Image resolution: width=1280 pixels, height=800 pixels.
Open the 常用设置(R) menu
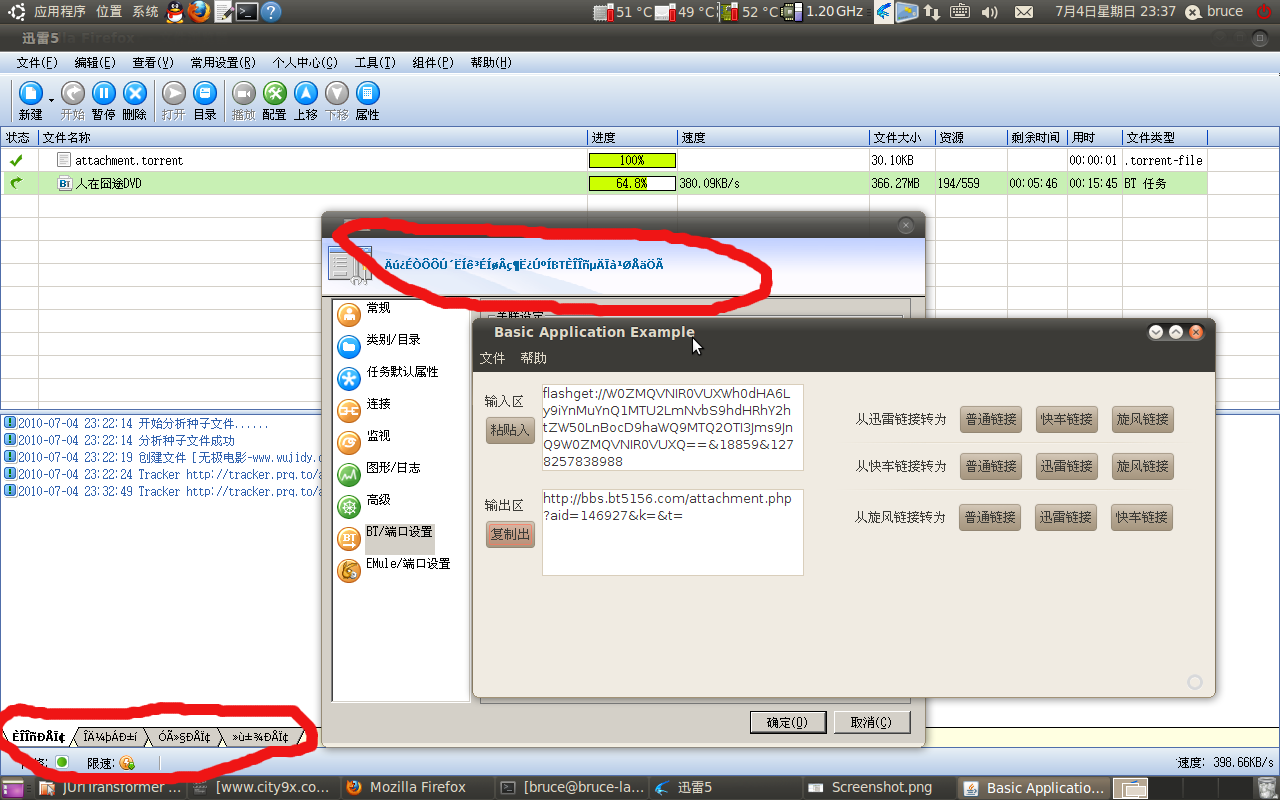(223, 62)
